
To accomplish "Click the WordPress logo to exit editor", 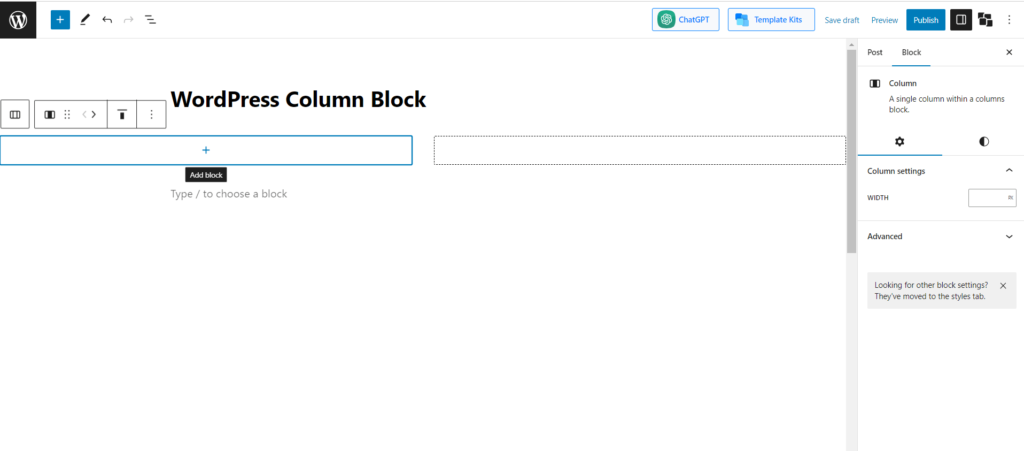I will click(18, 19).
